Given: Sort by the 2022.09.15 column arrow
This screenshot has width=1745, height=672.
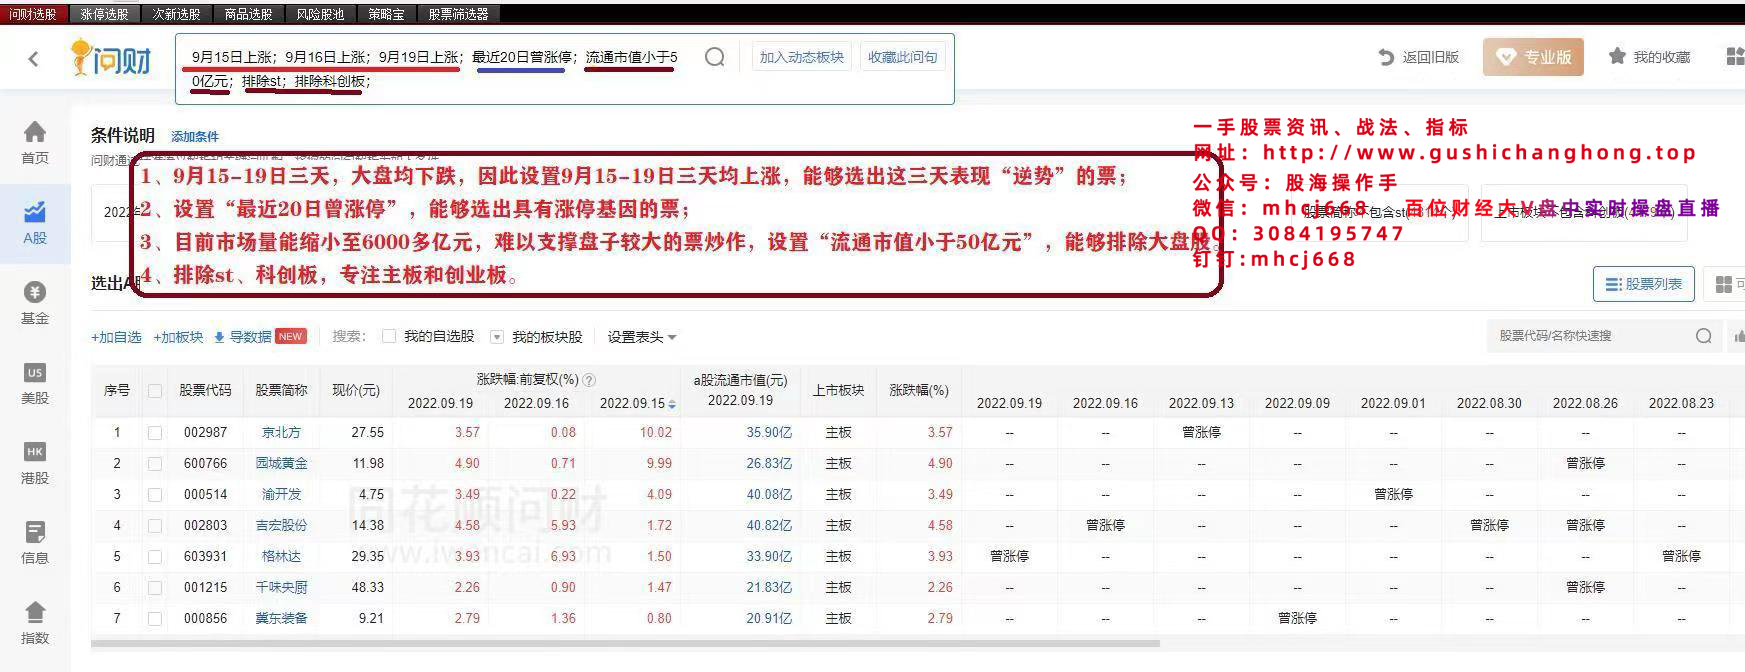Looking at the screenshot, I should 672,404.
